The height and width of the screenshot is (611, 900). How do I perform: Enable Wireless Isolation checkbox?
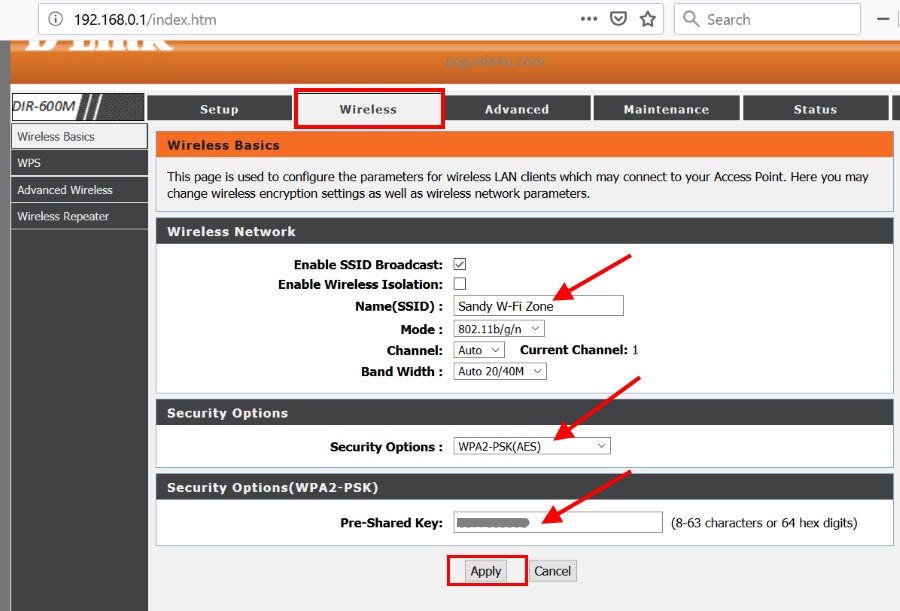tap(460, 285)
